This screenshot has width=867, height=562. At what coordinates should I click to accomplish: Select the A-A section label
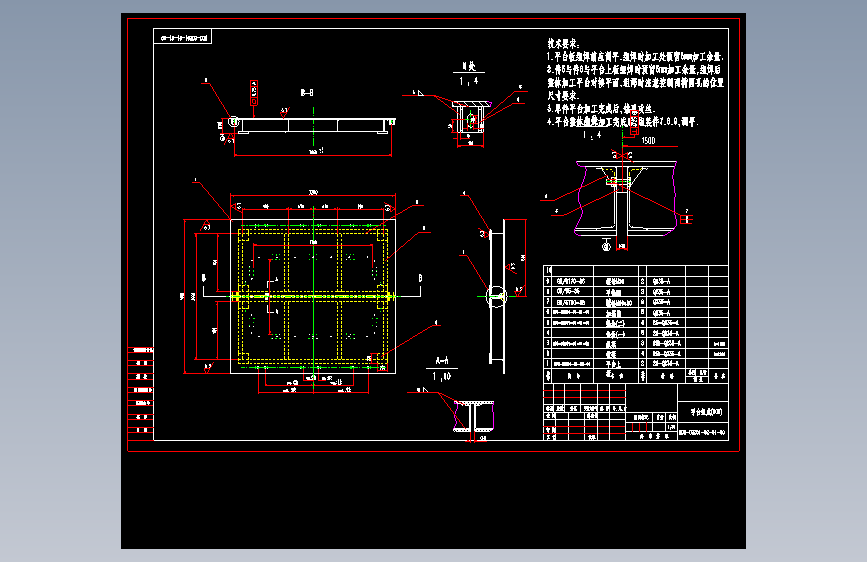coord(442,361)
